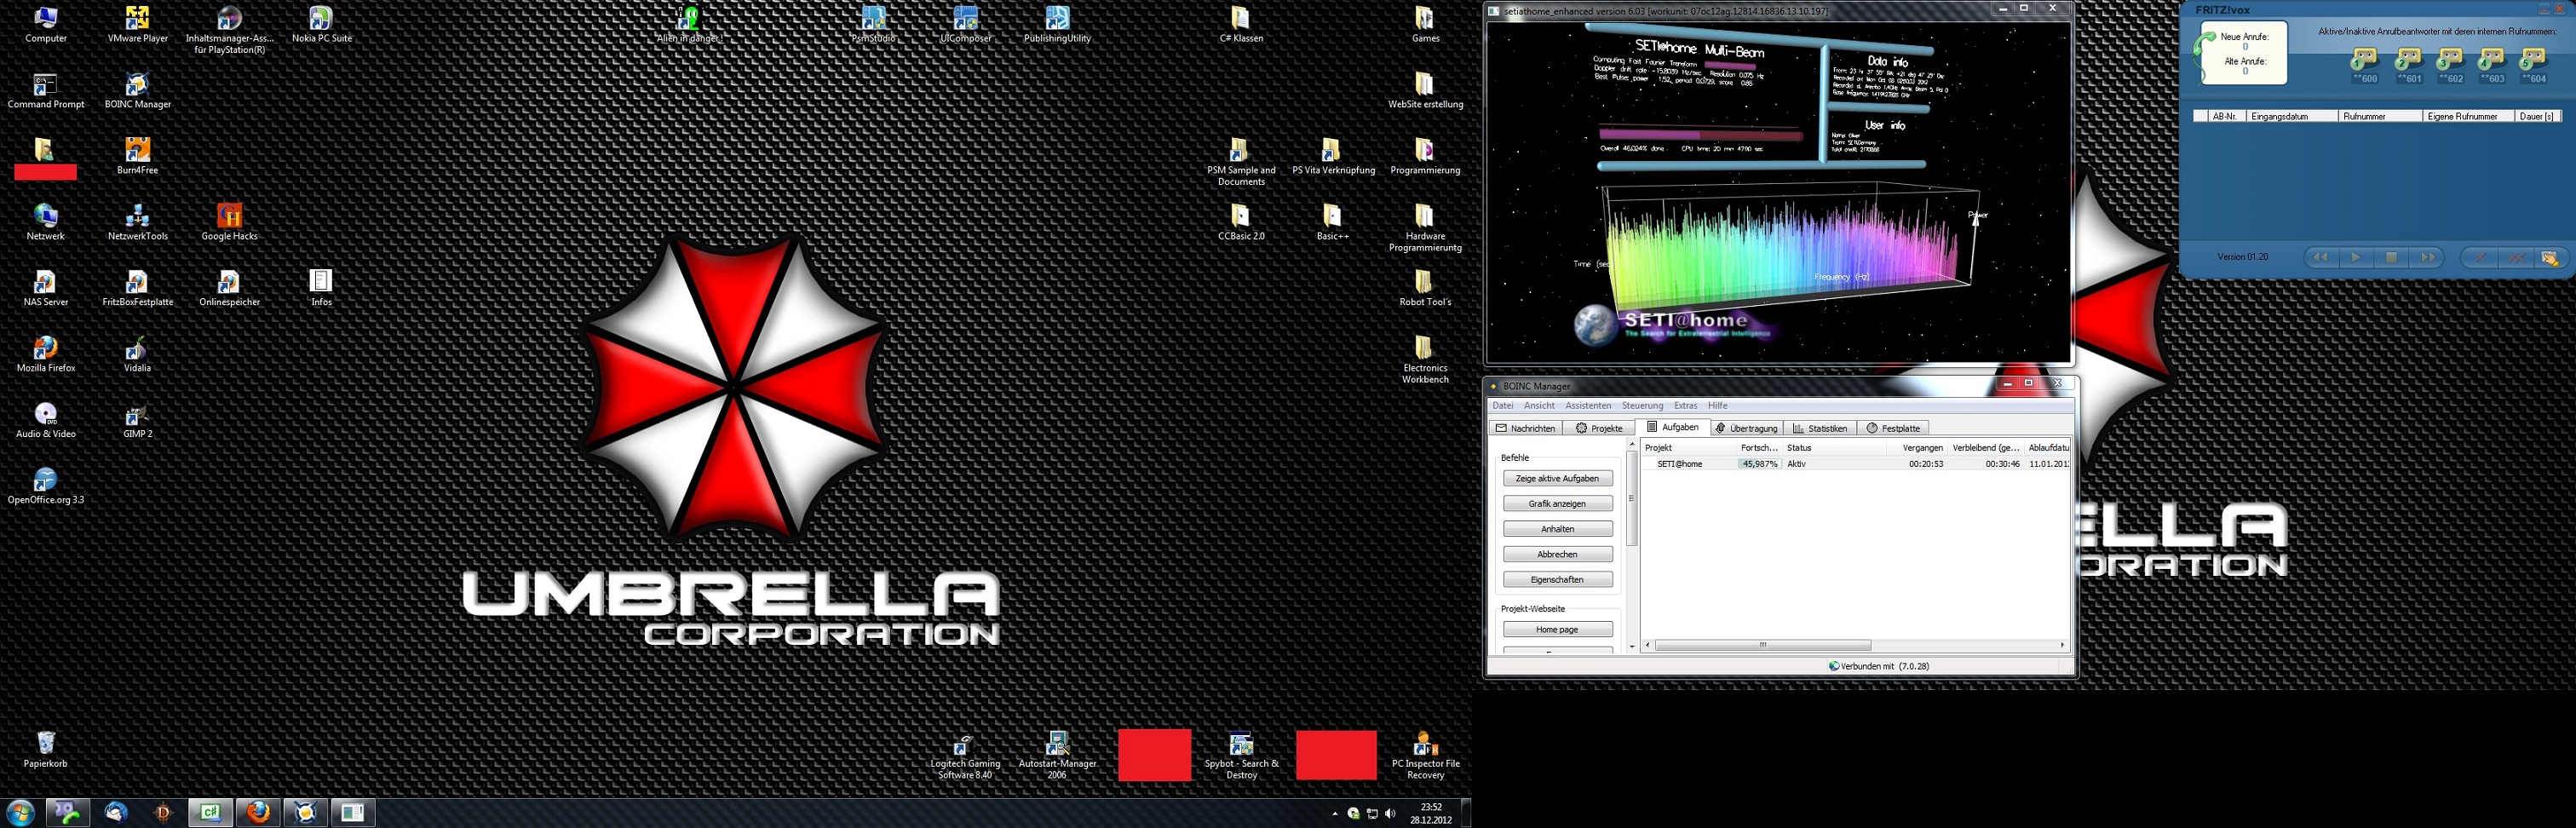Open the Steuerung menu in BOINC Manager
The image size is (2576, 828).
[1642, 406]
